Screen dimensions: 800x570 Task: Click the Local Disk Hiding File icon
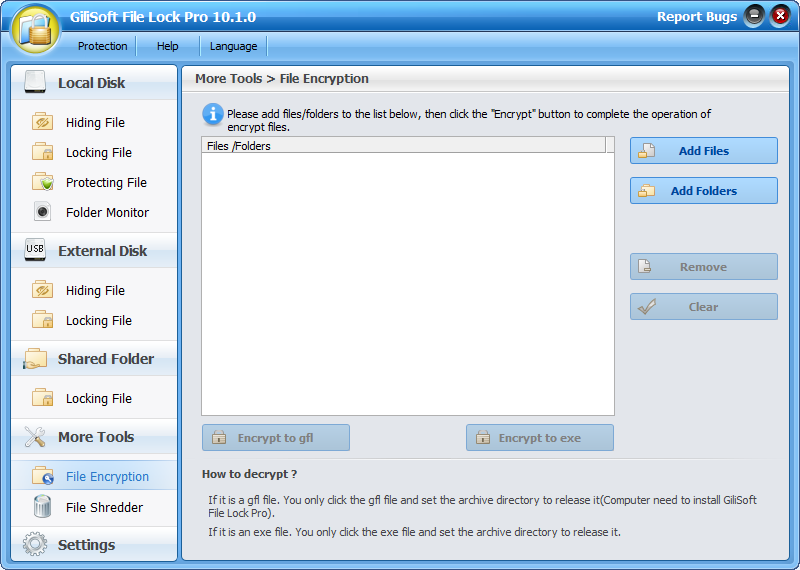pos(42,122)
